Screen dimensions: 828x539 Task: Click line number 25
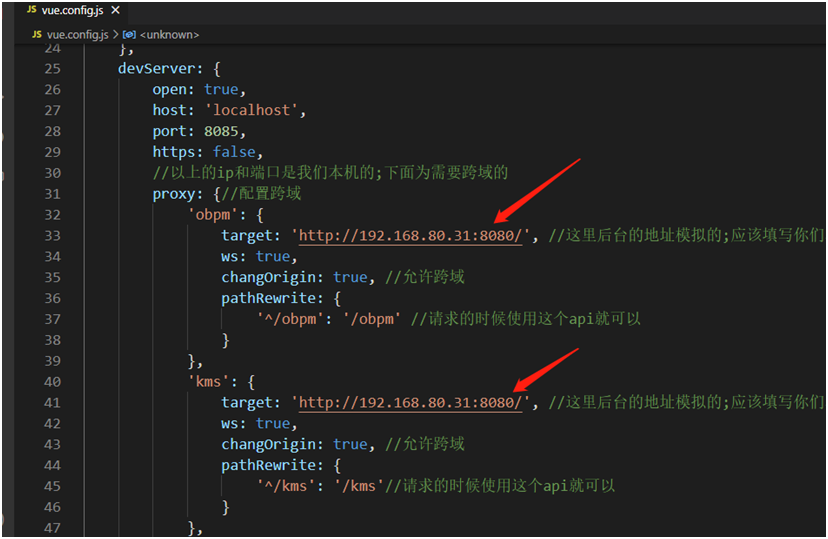[52, 69]
